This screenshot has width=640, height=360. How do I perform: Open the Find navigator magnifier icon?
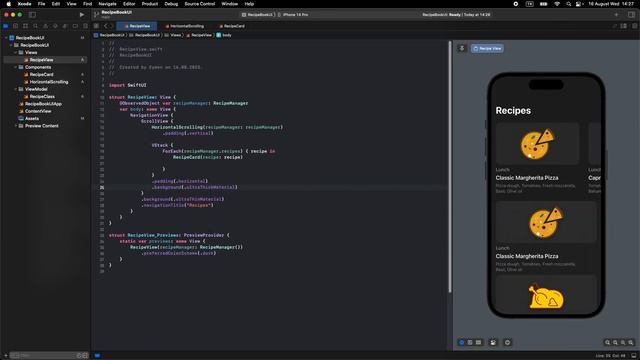tap(36, 26)
